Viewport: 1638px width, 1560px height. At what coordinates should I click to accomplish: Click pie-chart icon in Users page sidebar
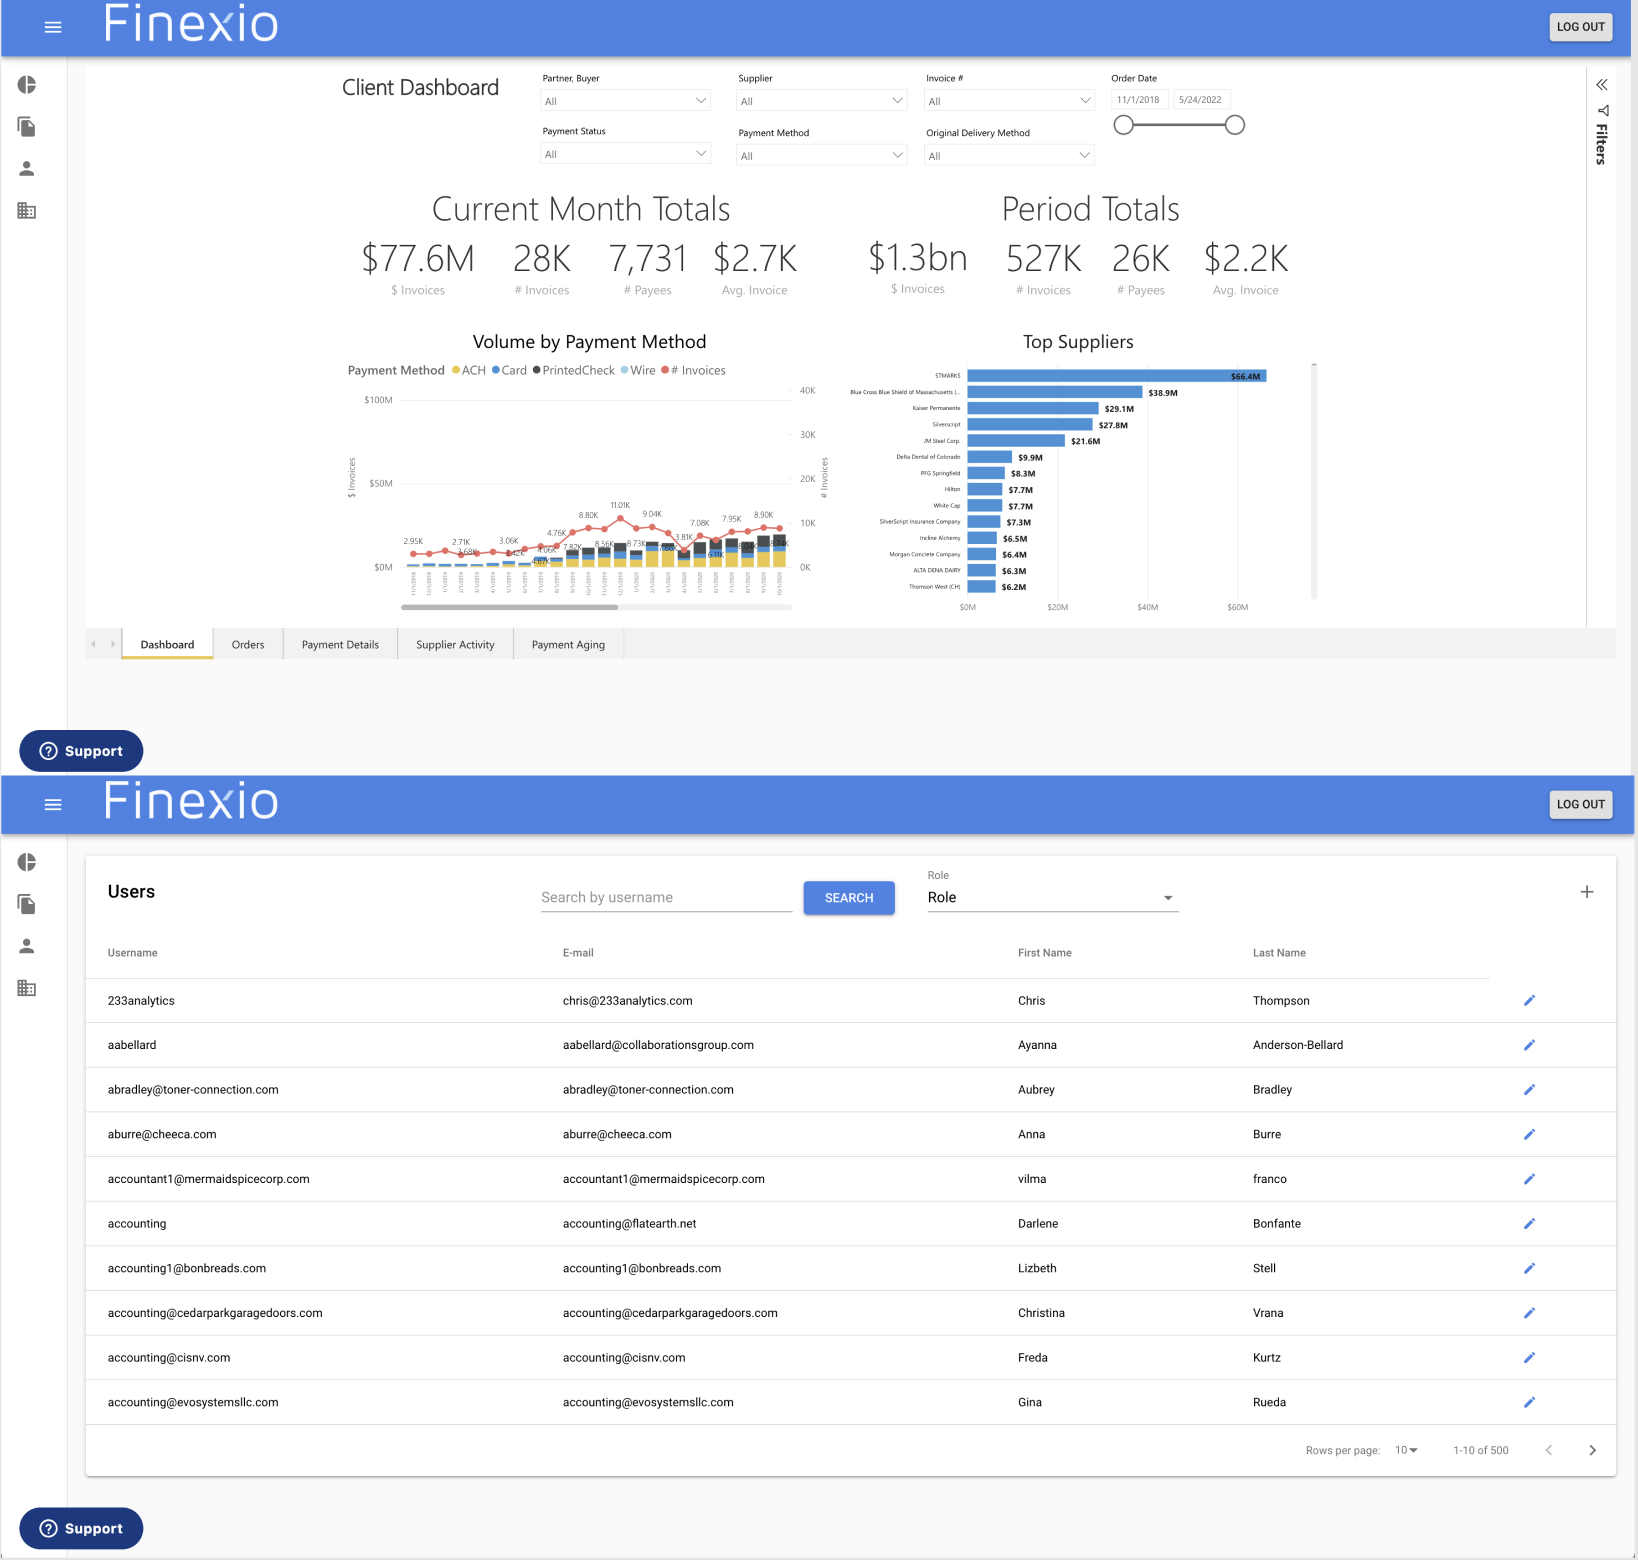(27, 862)
